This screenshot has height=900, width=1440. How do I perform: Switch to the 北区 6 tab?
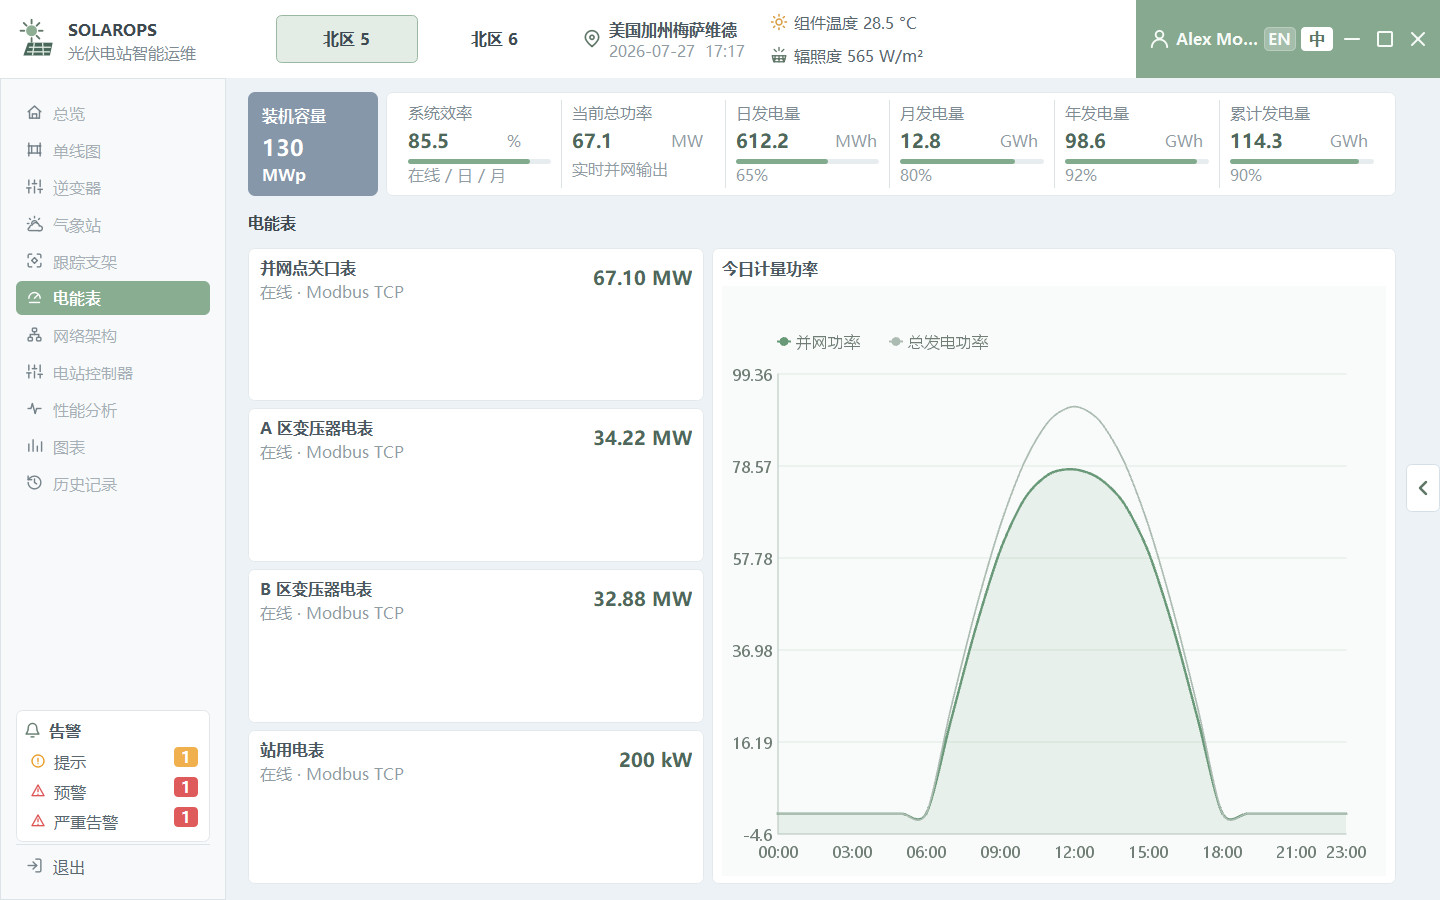point(494,39)
